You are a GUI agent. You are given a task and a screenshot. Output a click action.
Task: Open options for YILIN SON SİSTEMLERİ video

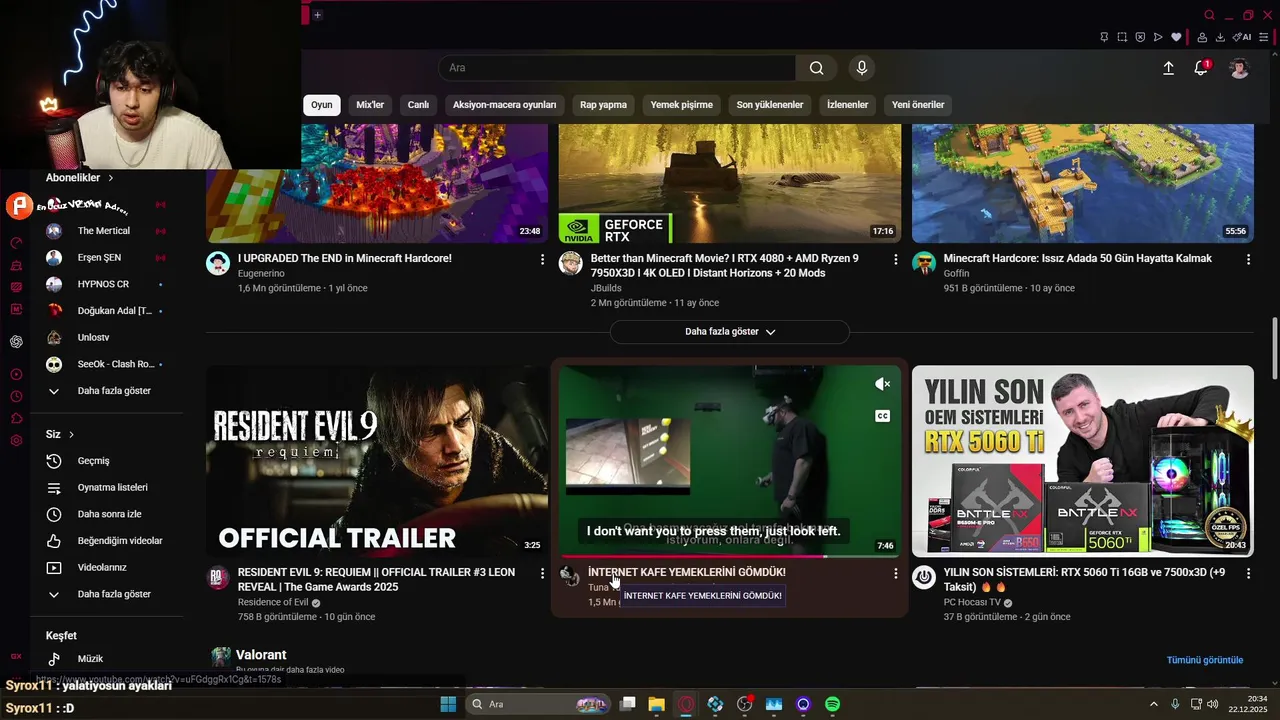pyautogui.click(x=1248, y=573)
